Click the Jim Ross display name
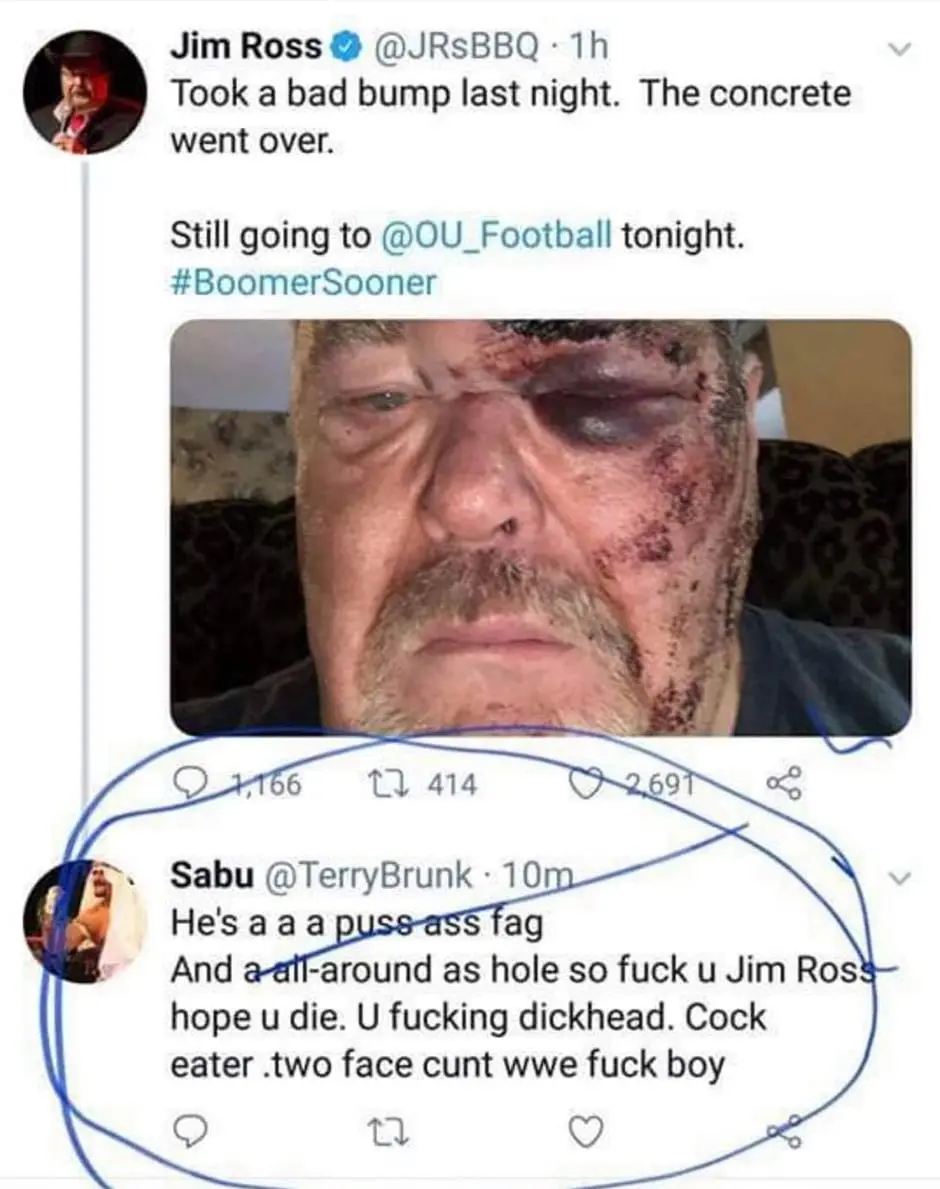Image resolution: width=940 pixels, height=1189 pixels. [x=247, y=46]
